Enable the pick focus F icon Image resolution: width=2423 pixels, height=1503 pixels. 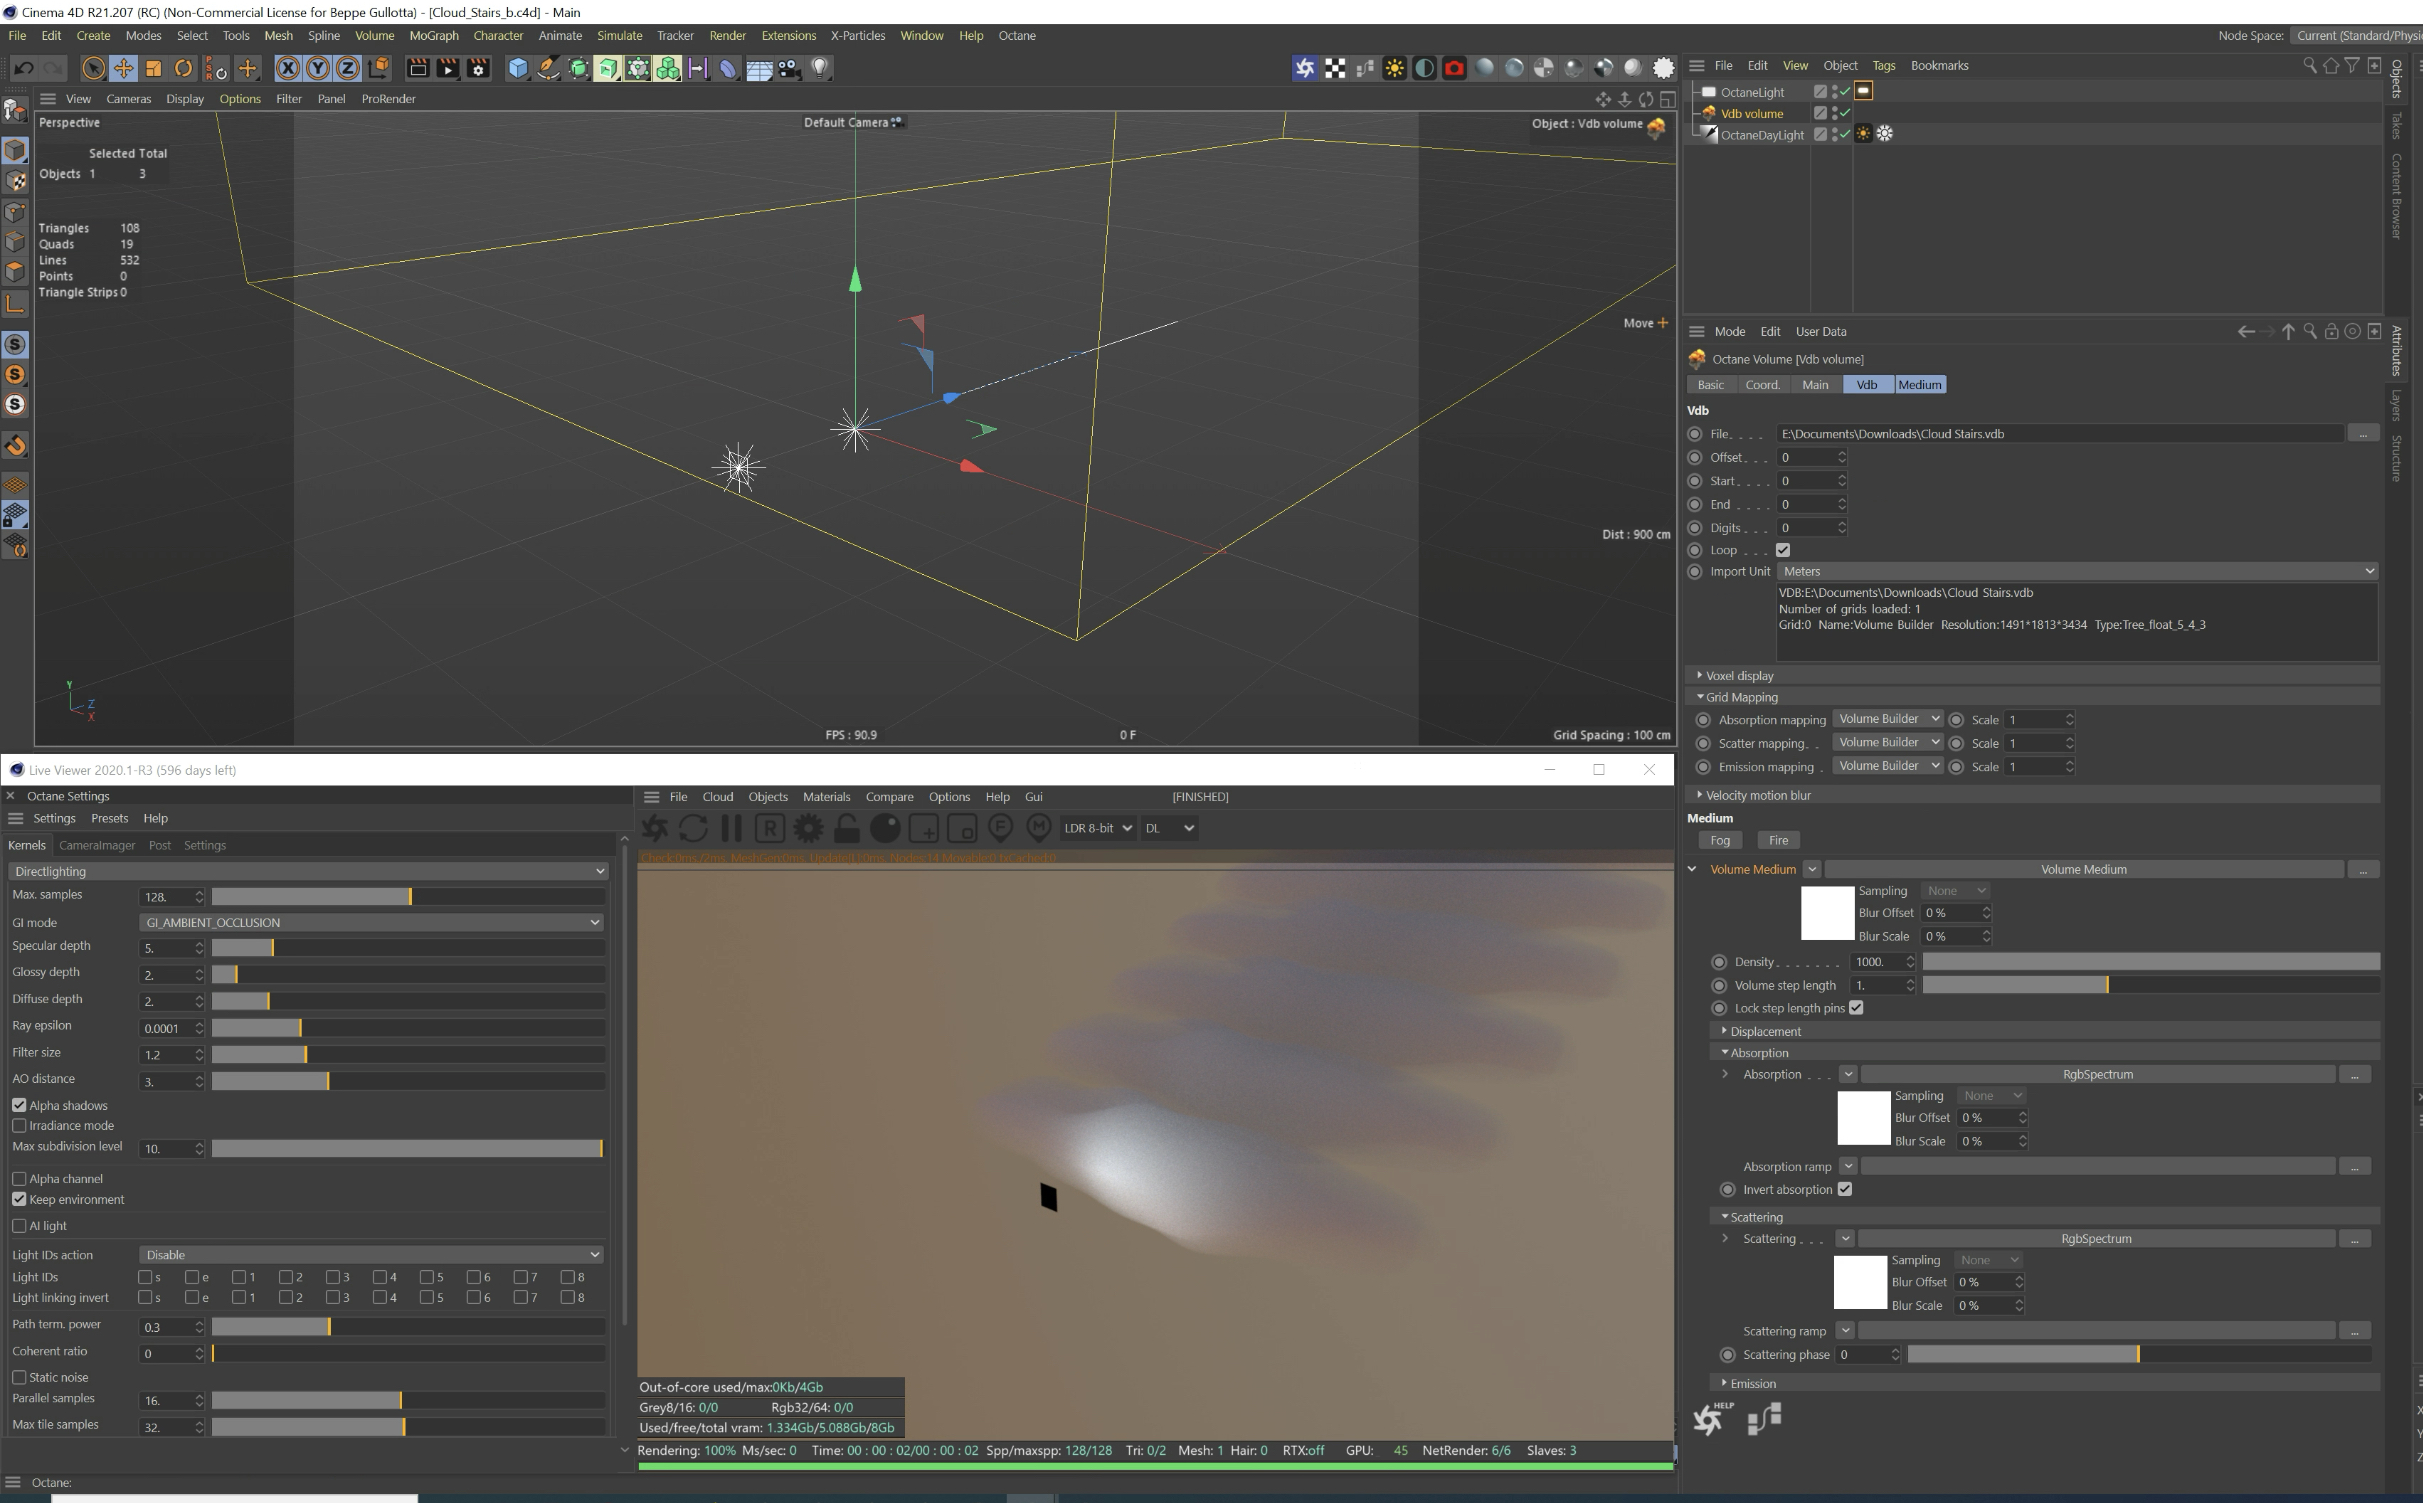(x=1000, y=828)
